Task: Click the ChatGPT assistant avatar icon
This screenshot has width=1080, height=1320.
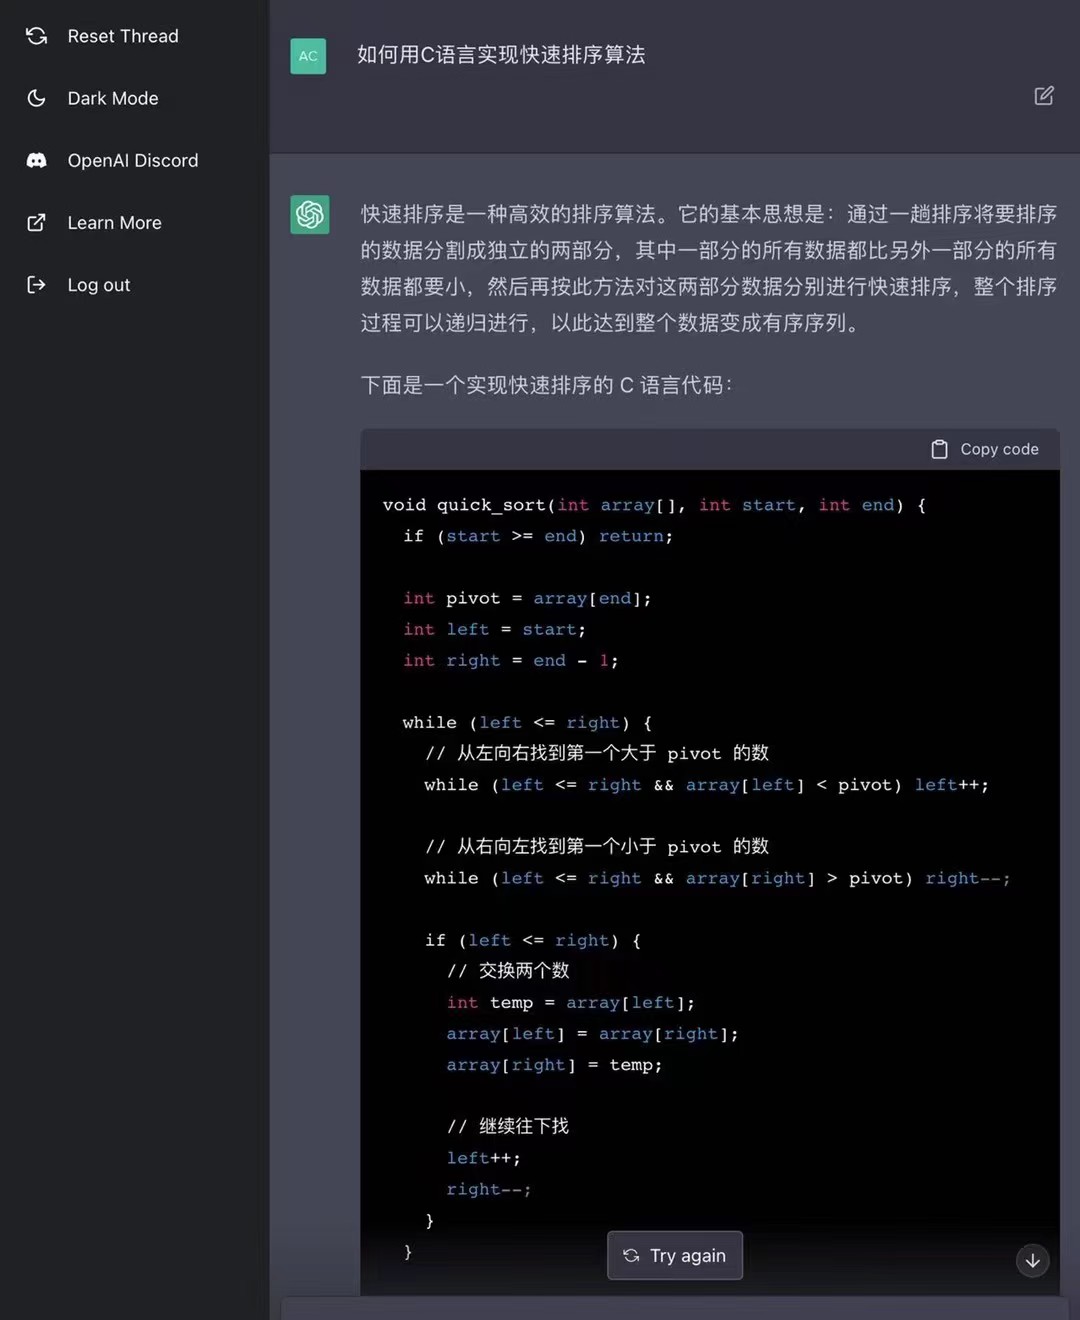Action: (310, 214)
